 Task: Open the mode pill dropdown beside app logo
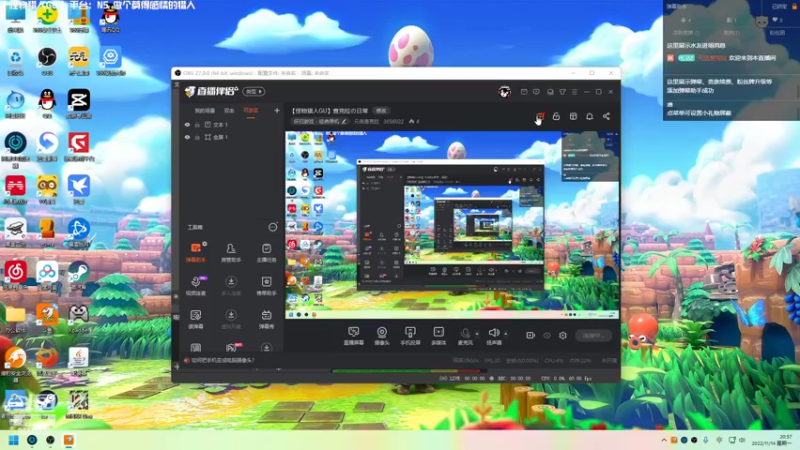click(254, 92)
